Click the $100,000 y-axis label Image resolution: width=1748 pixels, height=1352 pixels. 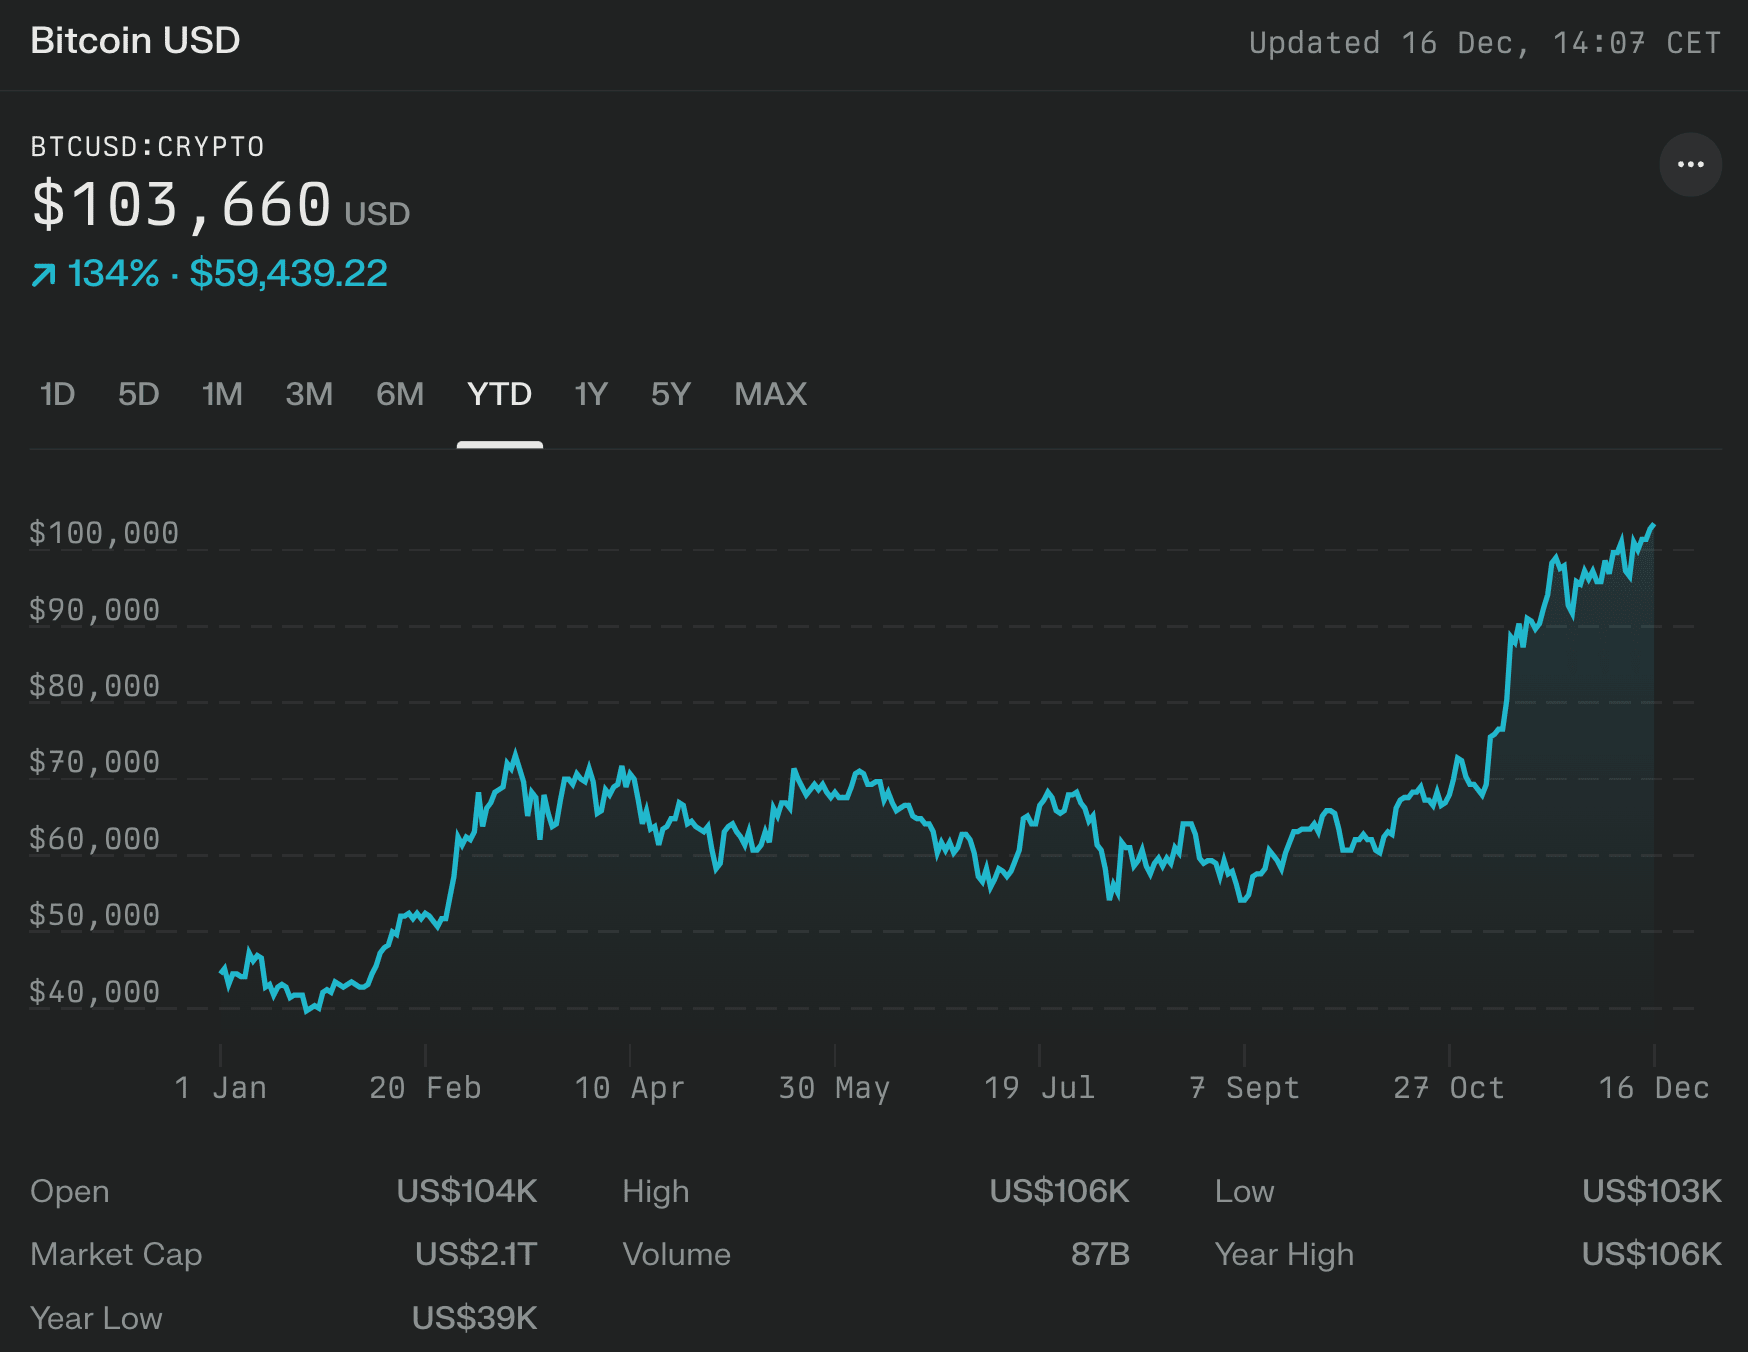pos(104,533)
